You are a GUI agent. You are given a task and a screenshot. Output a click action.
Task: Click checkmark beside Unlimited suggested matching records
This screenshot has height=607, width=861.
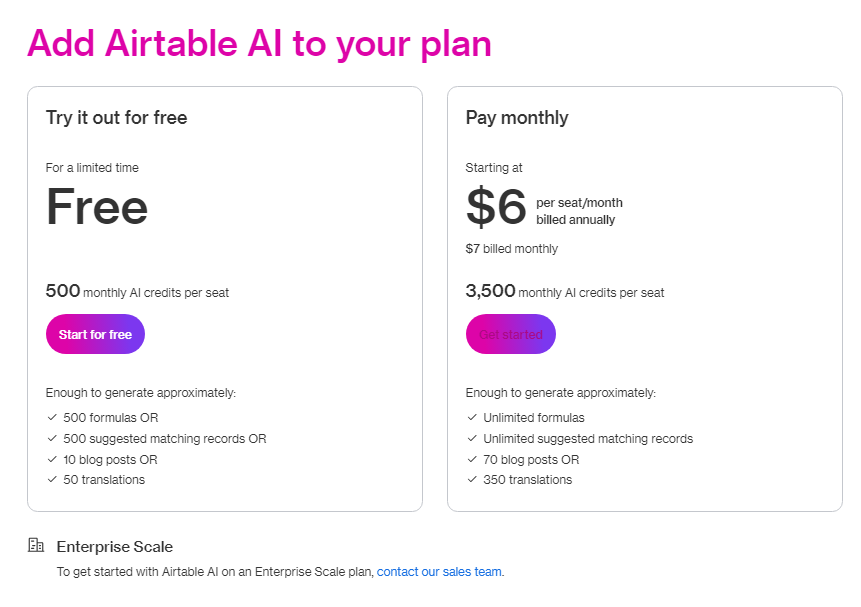(x=472, y=439)
